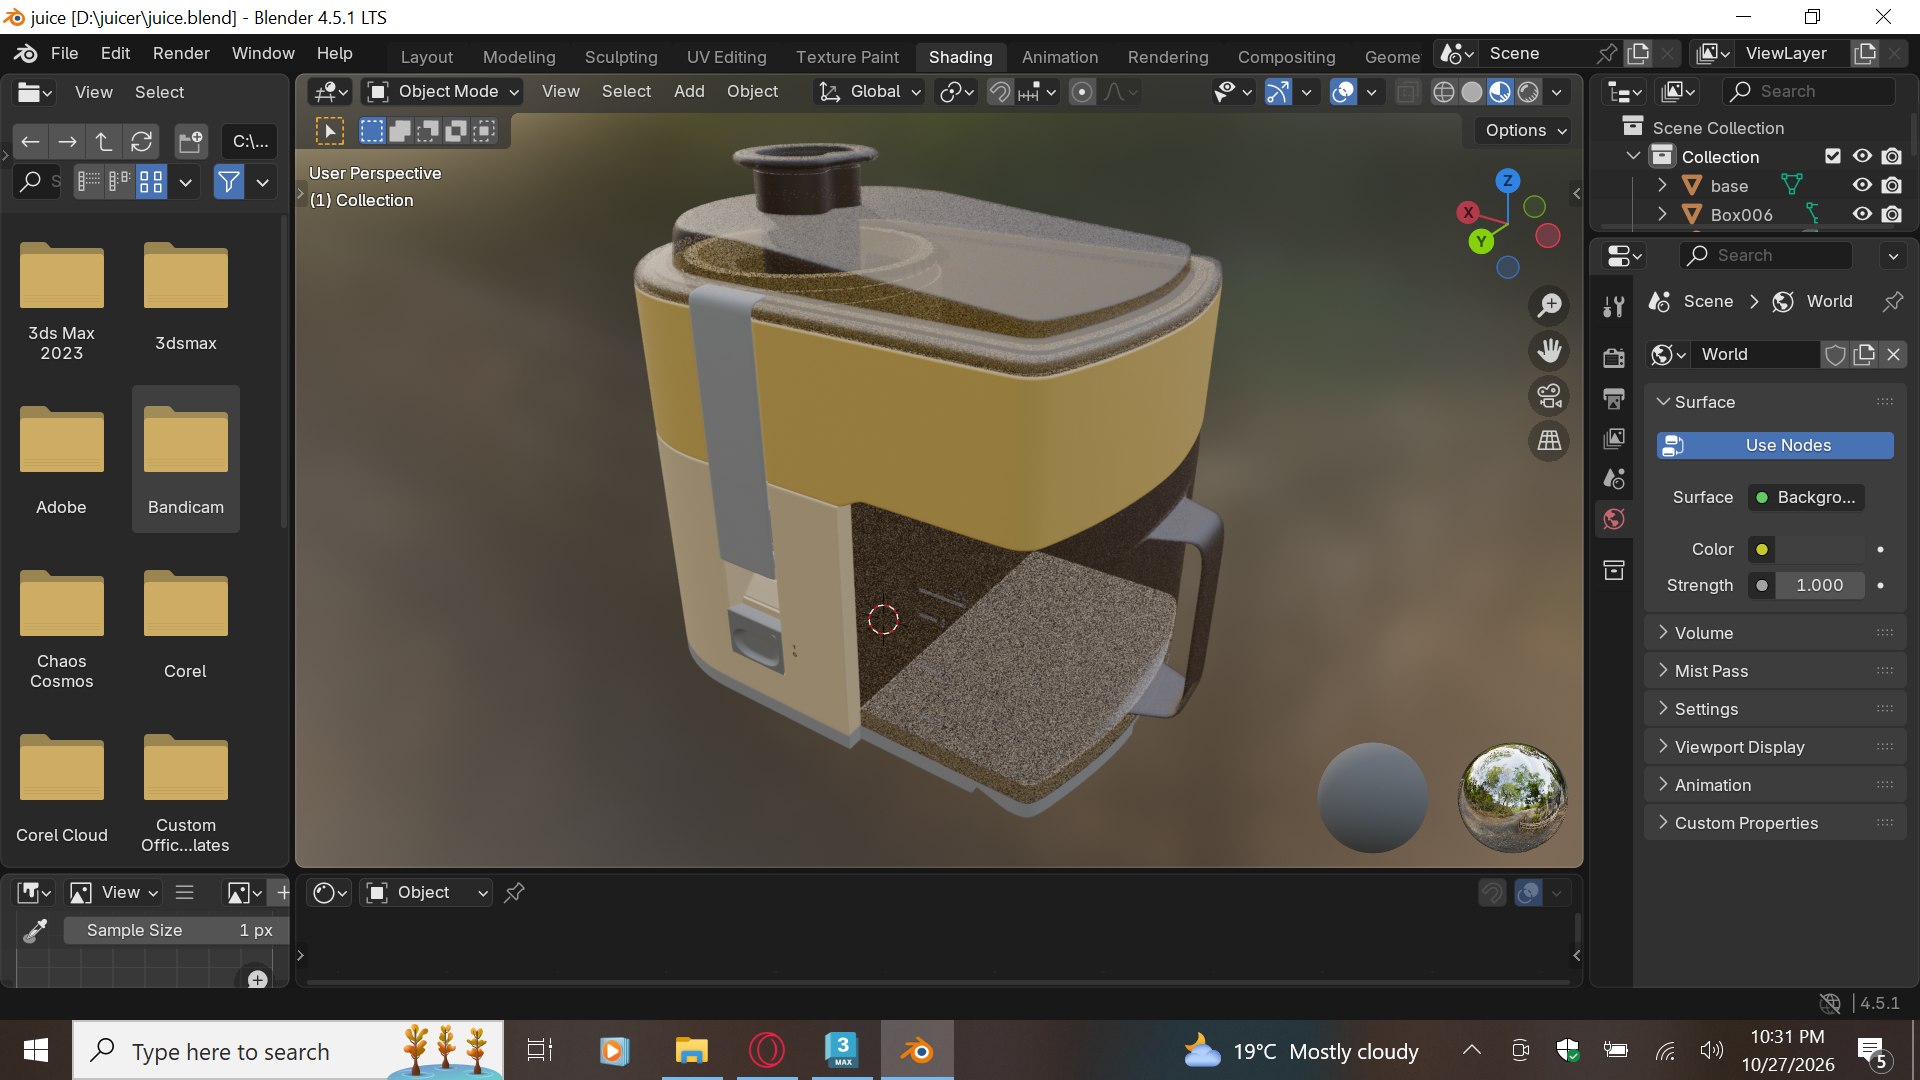Click the pan hand viewport icon

click(1549, 351)
